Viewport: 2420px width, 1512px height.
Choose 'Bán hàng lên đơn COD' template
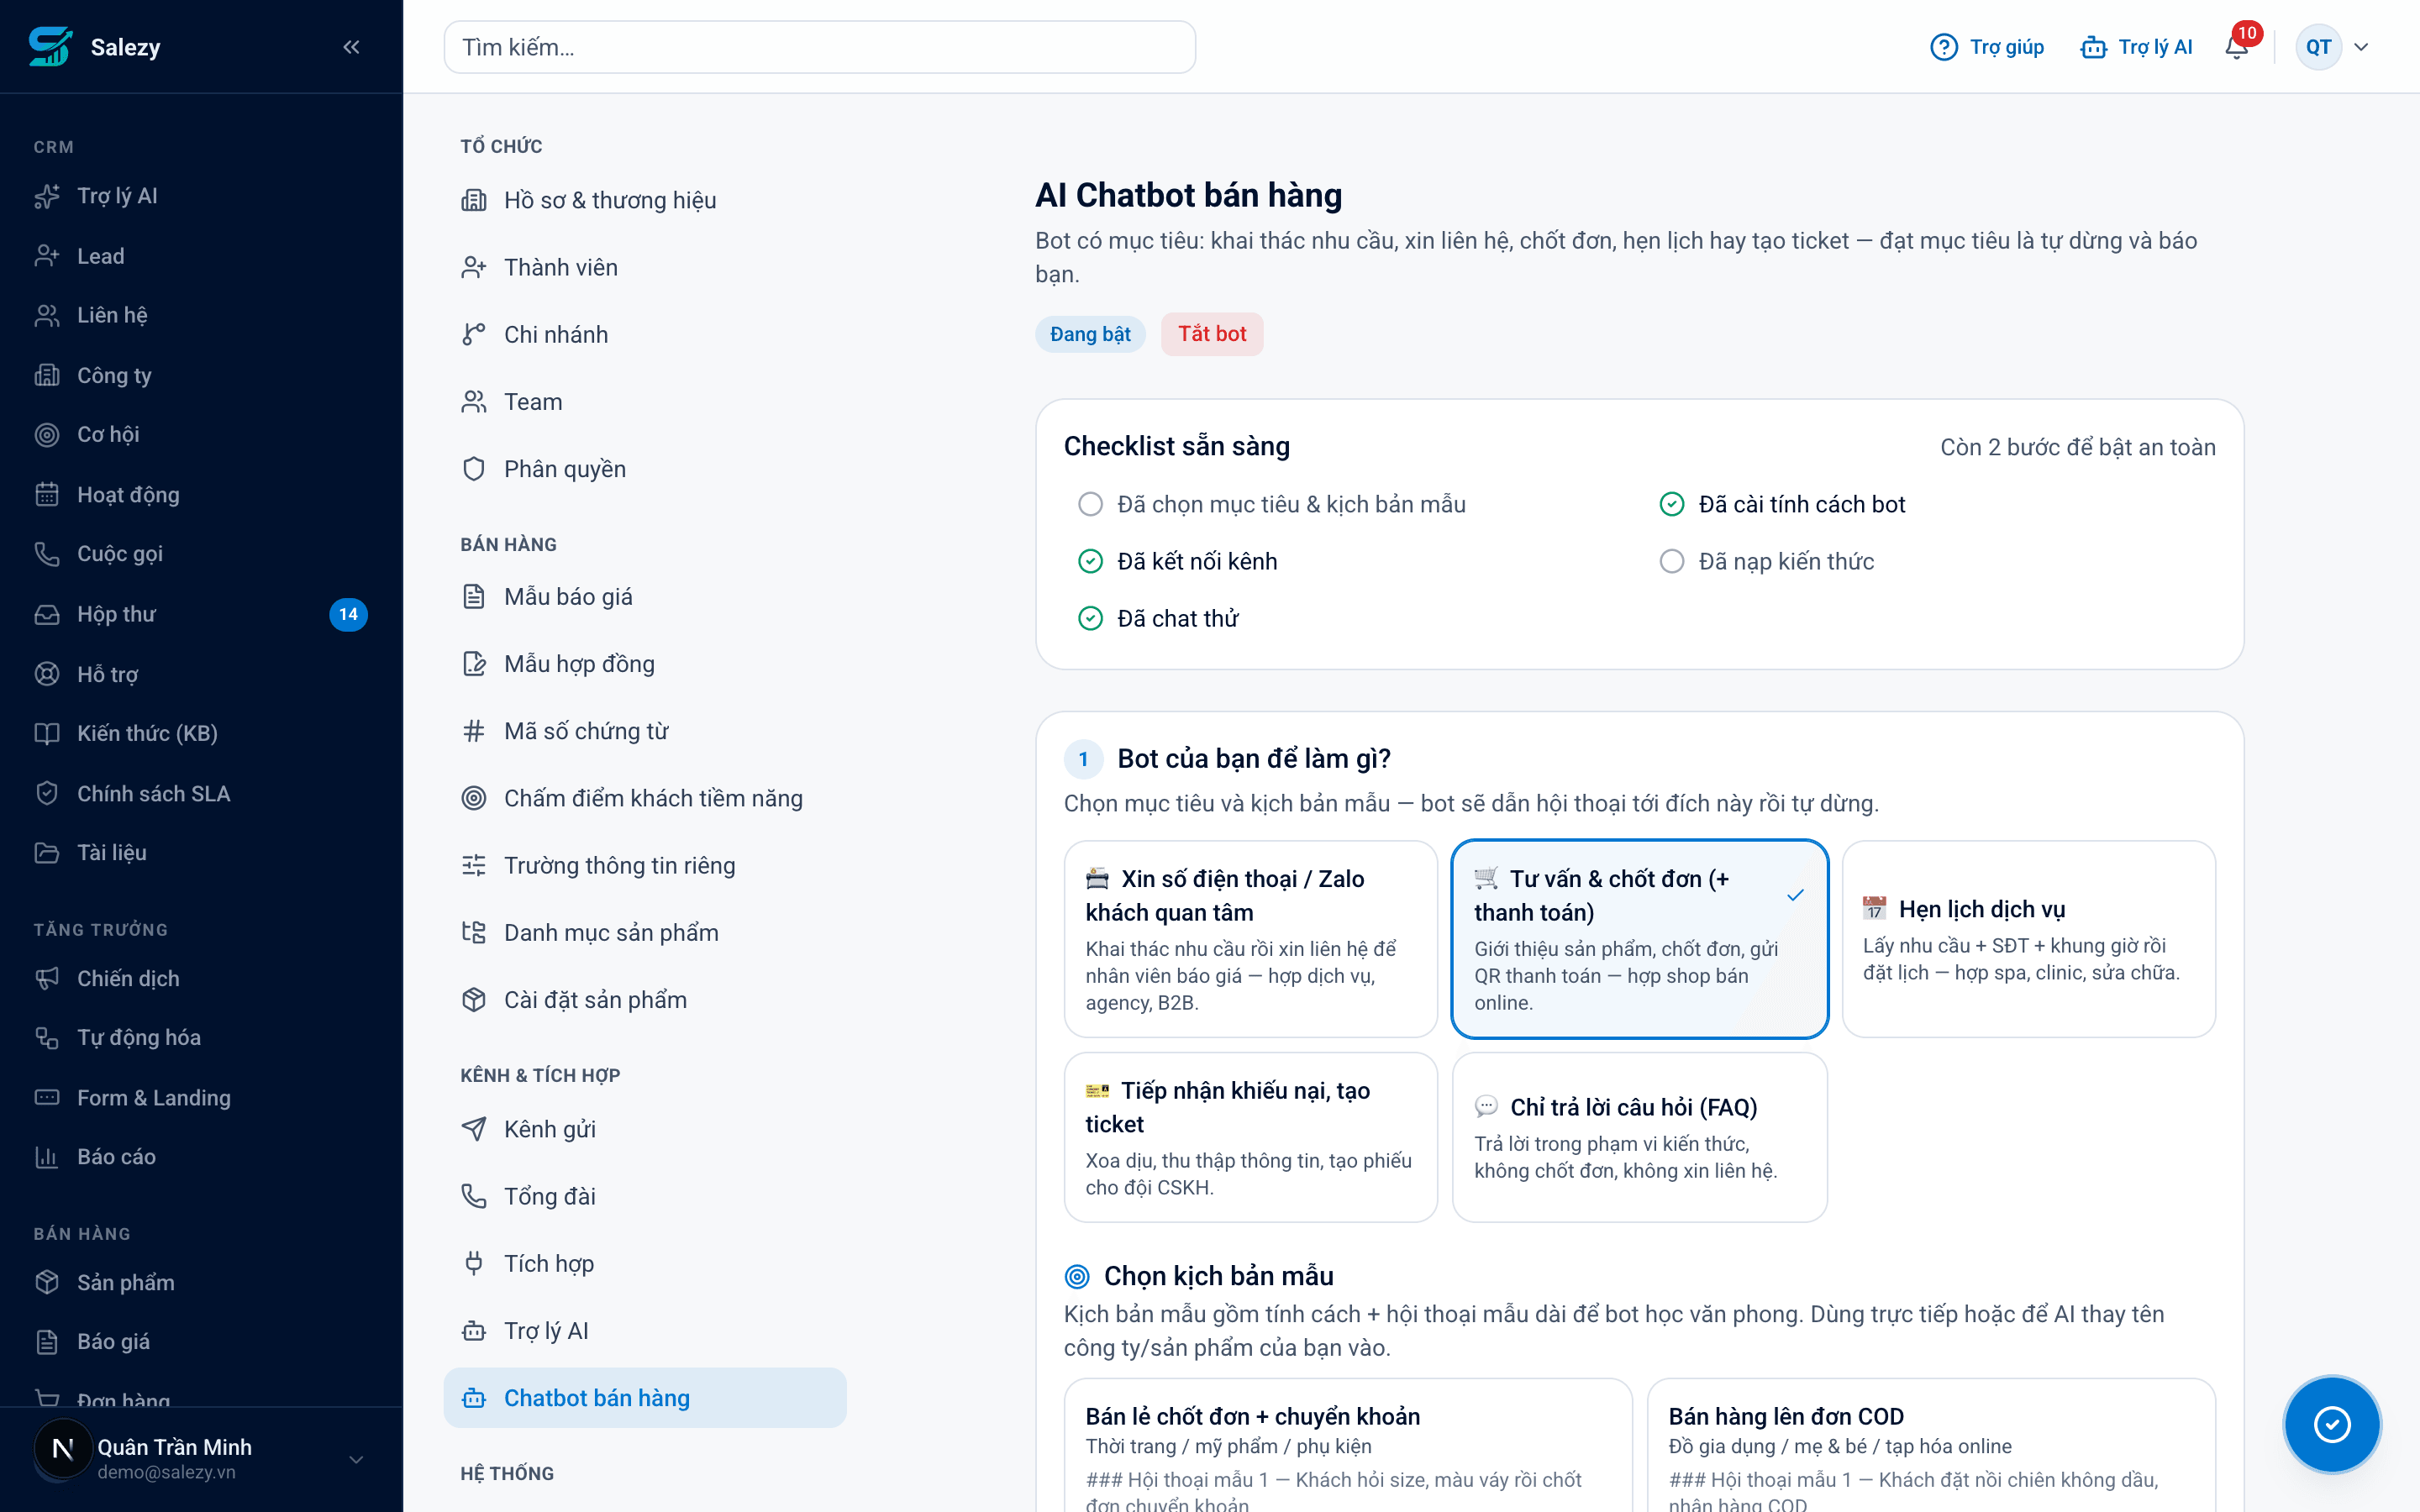[x=1931, y=1446]
